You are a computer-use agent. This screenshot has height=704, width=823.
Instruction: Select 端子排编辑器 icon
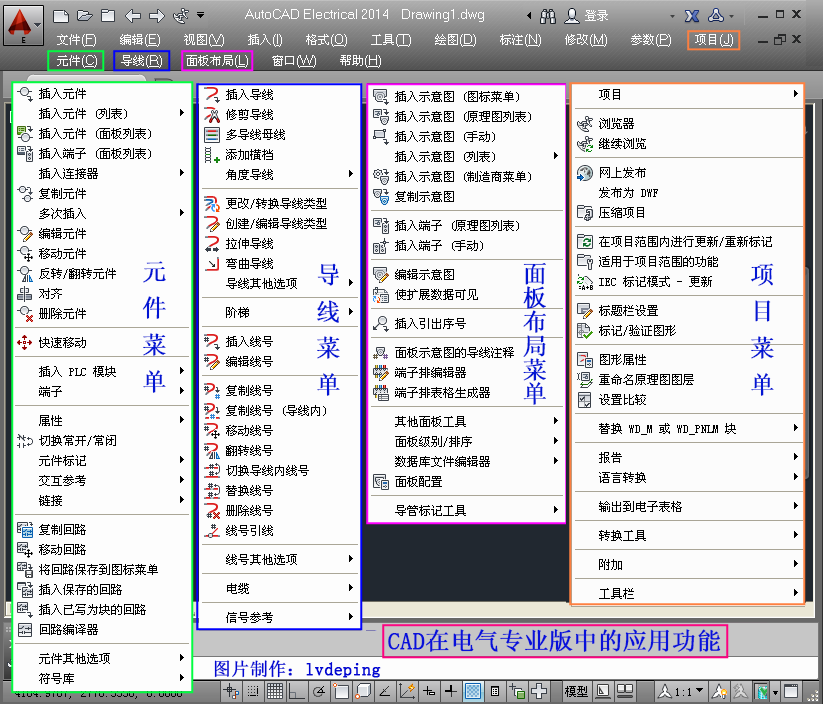click(381, 373)
